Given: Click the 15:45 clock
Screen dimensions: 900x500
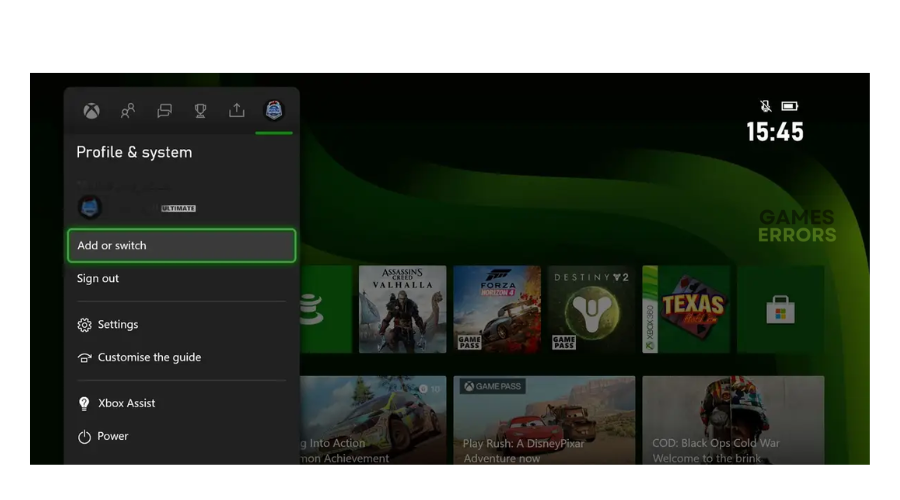Looking at the screenshot, I should coord(775,131).
